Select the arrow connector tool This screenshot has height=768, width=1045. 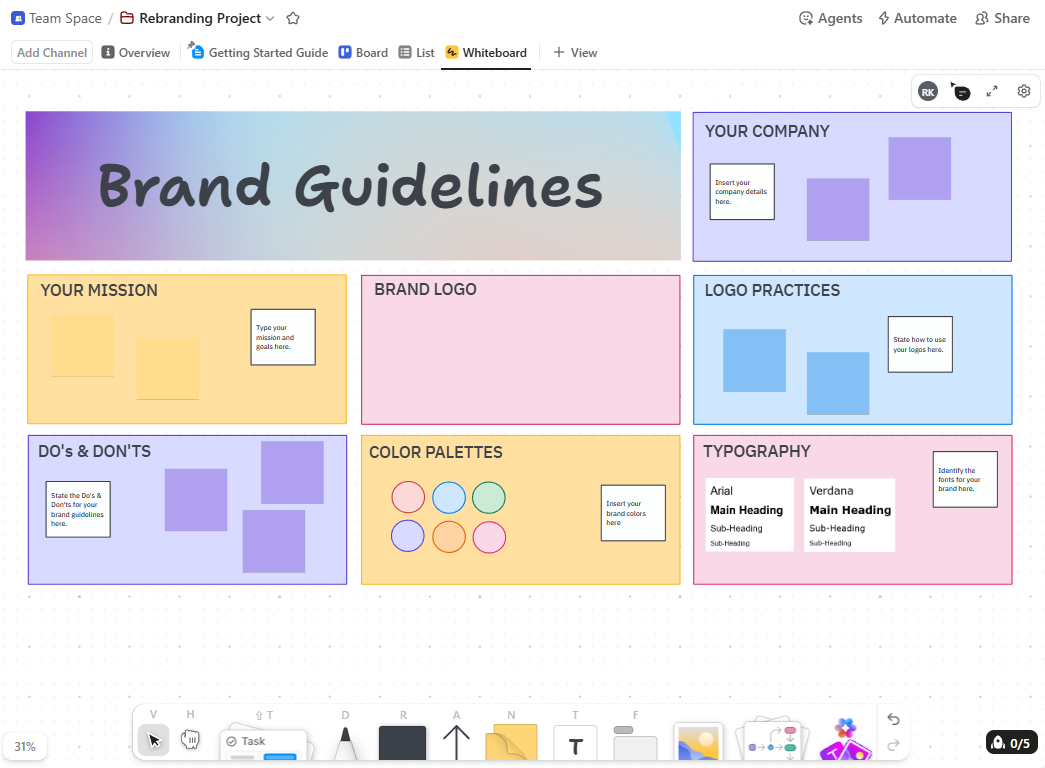click(x=456, y=742)
